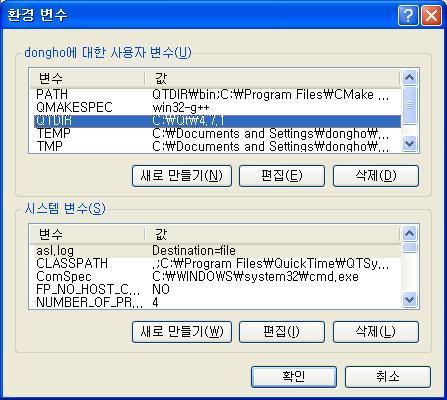447x400 pixels.
Task: Click the user variables scrollbar thumb
Action: (x=409, y=105)
